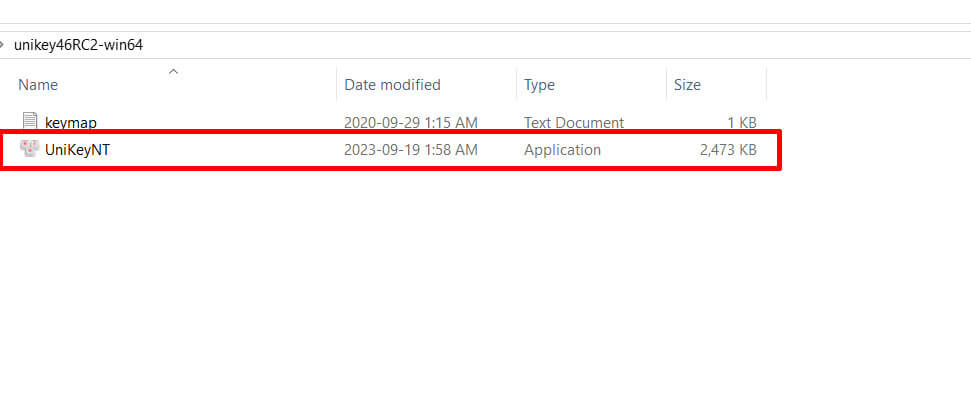Click the Text Document type cell
The width and height of the screenshot is (971, 420).
574,123
